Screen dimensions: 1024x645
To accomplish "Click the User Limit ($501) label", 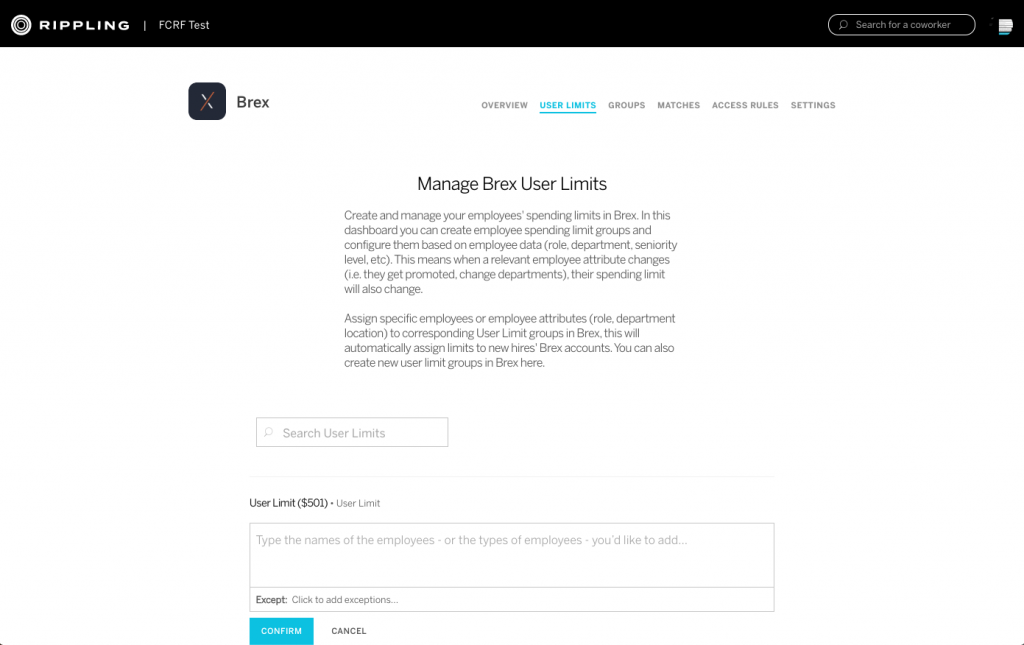I will coord(289,503).
